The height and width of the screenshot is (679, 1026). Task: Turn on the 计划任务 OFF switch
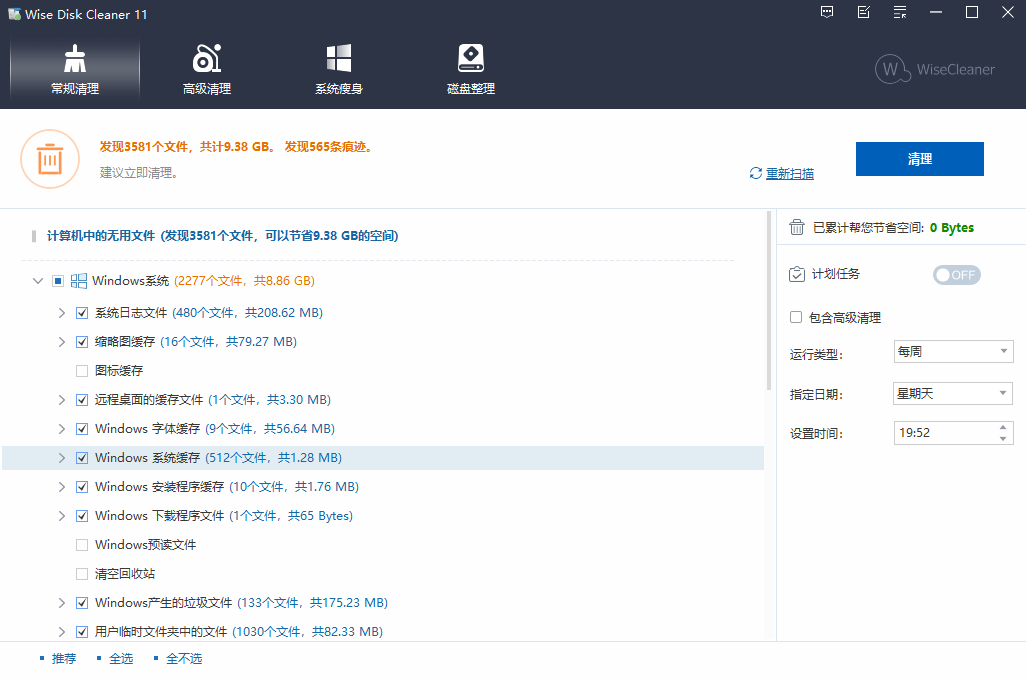[956, 274]
